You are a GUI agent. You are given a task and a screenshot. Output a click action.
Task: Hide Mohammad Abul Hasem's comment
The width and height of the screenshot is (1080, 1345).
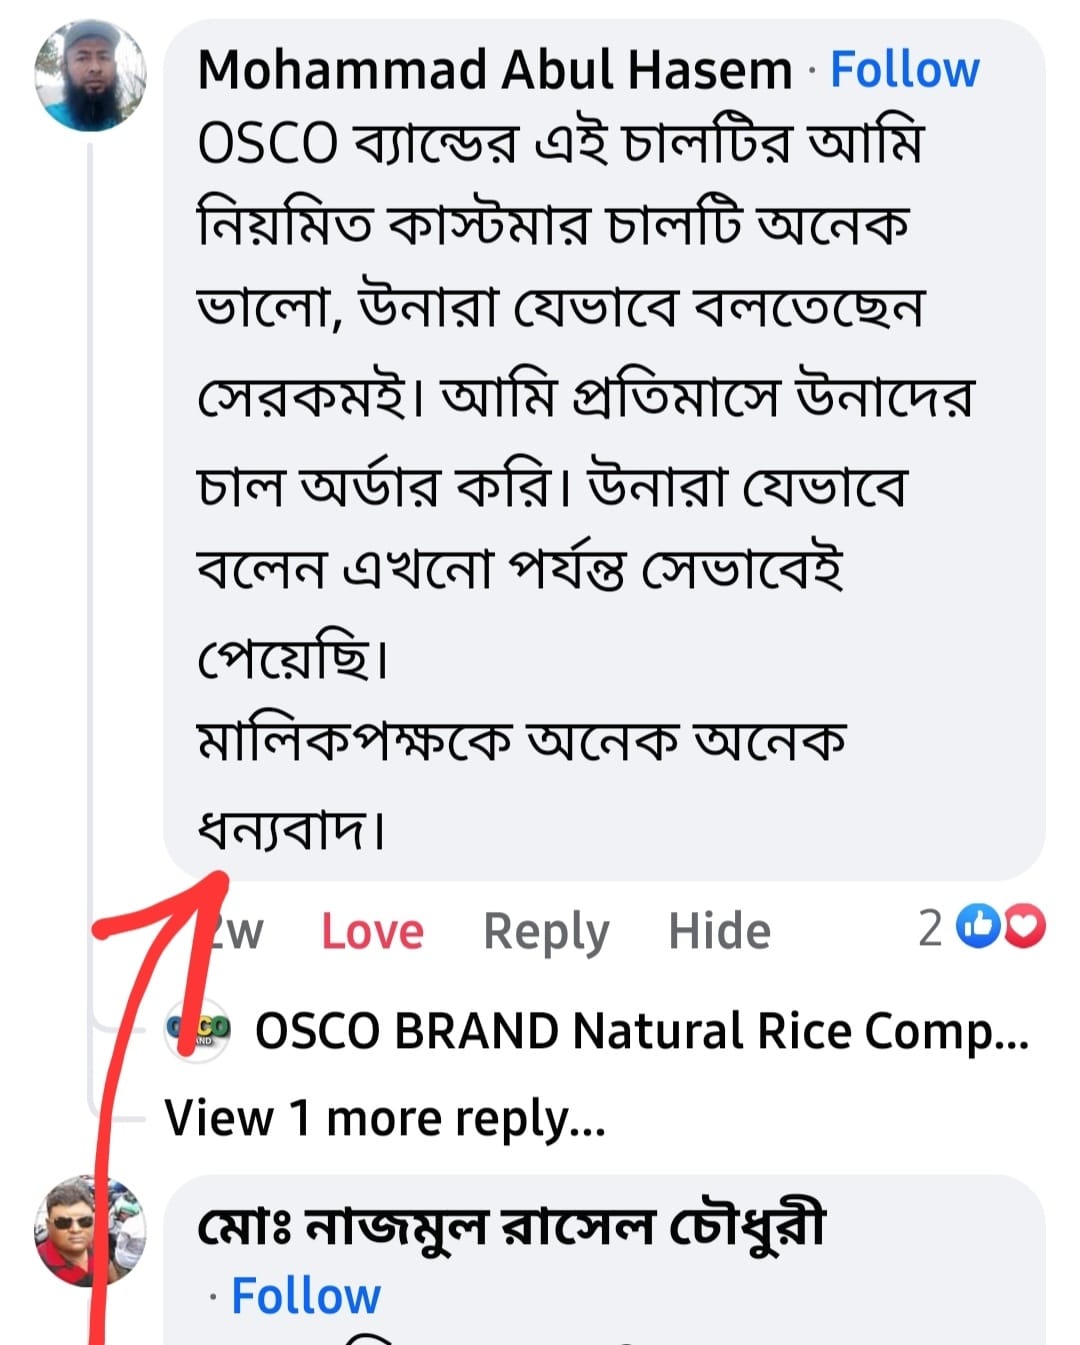coord(719,932)
